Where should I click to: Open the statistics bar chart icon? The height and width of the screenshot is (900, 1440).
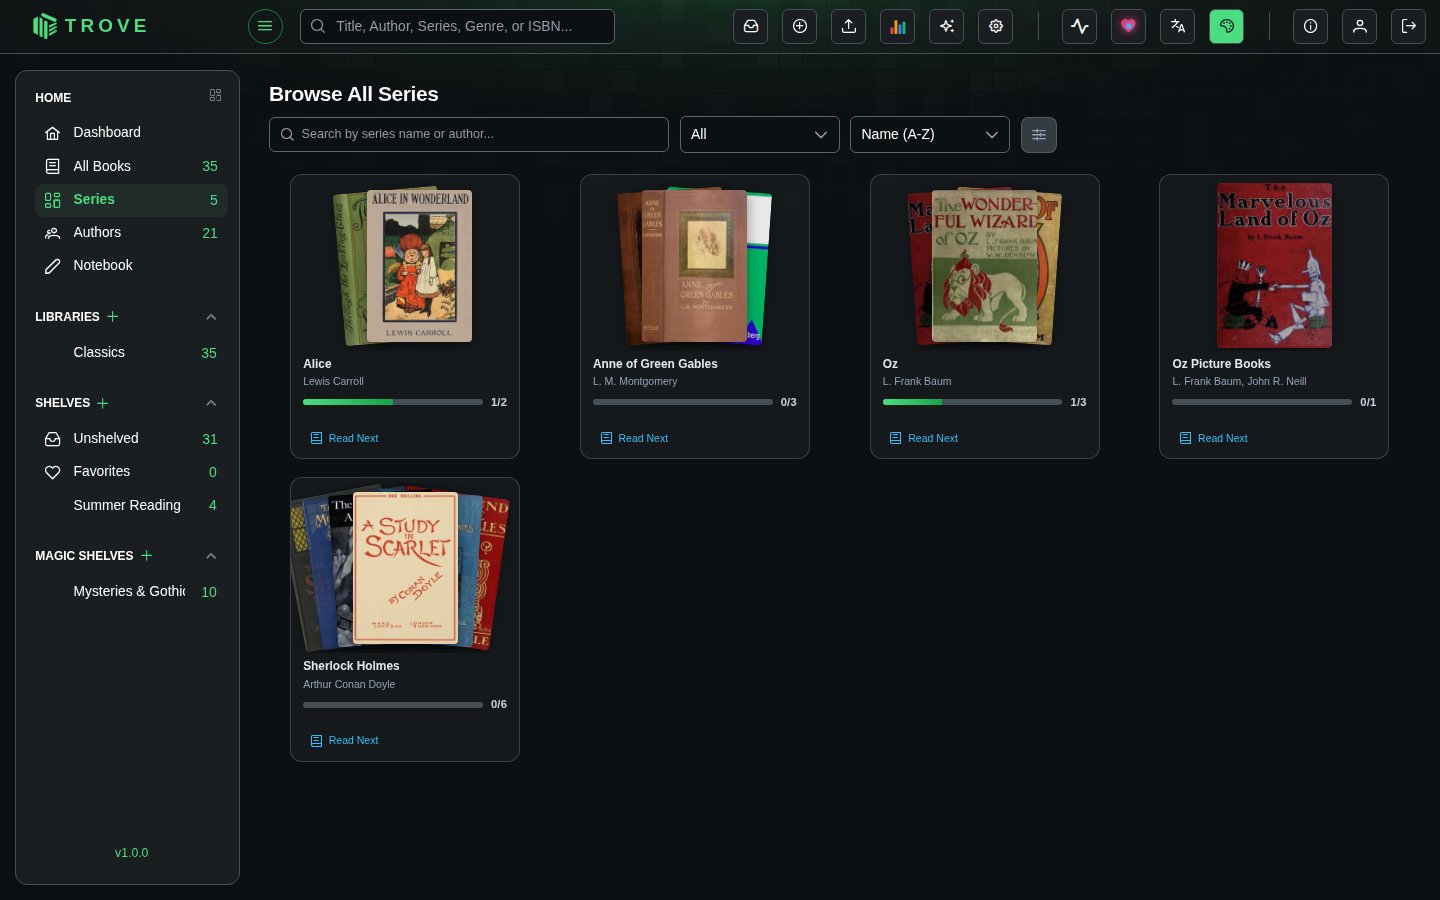898,26
